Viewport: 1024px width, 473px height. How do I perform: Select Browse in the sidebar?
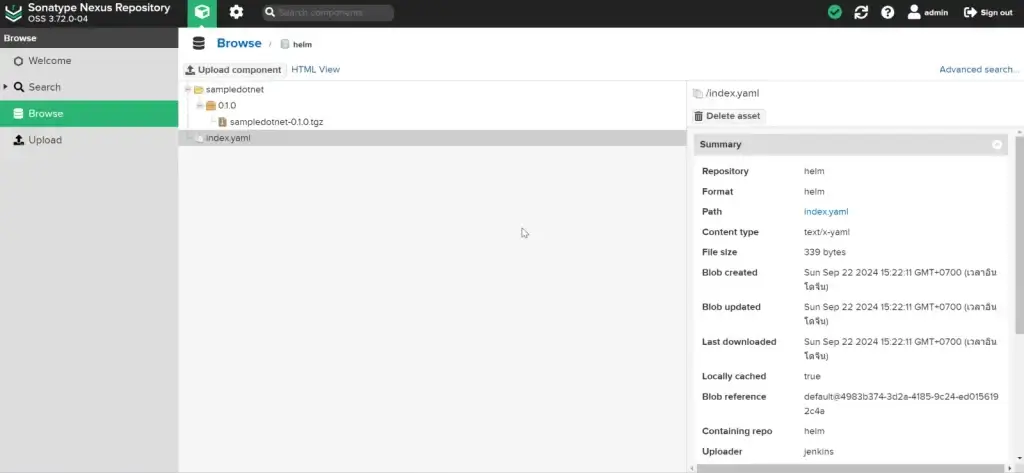point(89,114)
